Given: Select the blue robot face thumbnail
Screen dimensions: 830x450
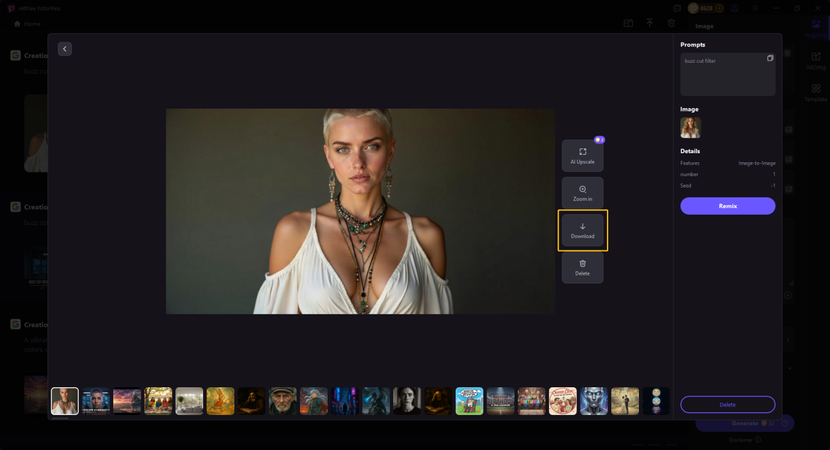Looking at the screenshot, I should pyautogui.click(x=593, y=401).
